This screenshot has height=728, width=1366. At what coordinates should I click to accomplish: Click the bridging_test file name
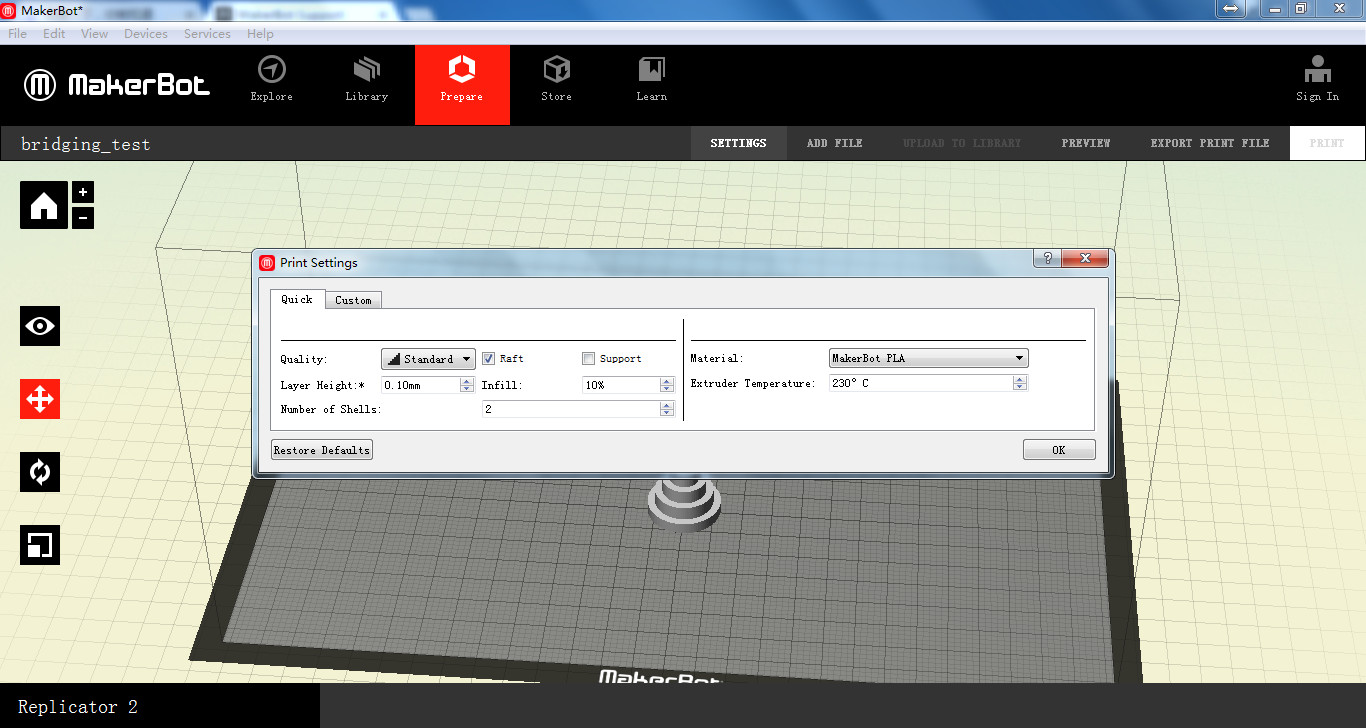(x=86, y=144)
